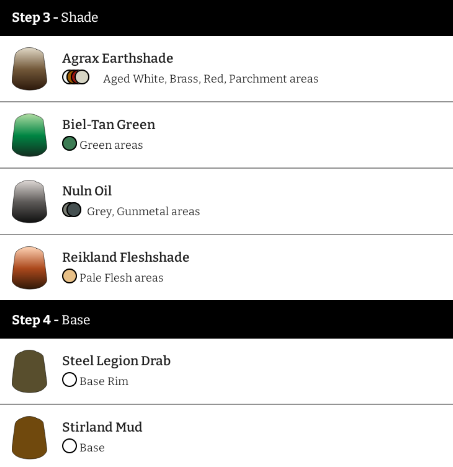
Task: Click the grey swatches beside Grey, Gunmetal areas
Action: 72,210
